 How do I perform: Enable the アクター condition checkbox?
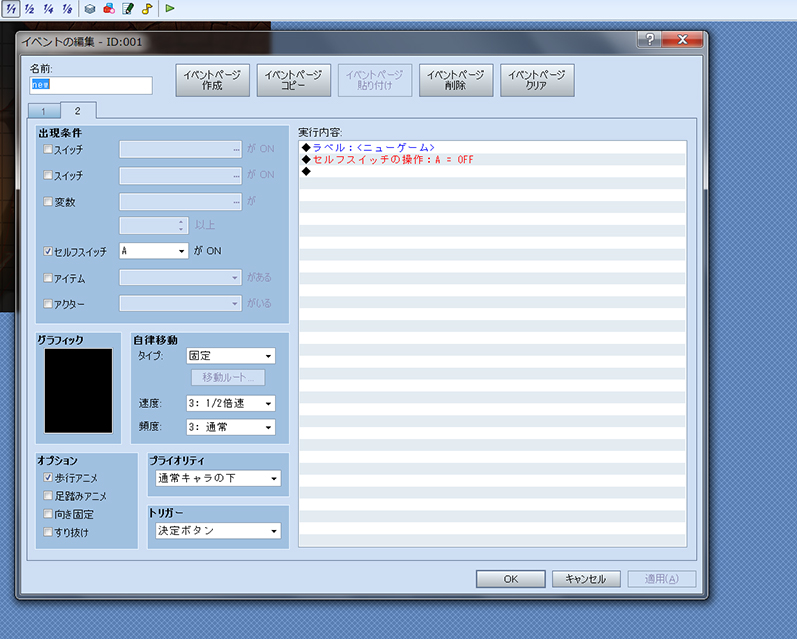pos(48,303)
